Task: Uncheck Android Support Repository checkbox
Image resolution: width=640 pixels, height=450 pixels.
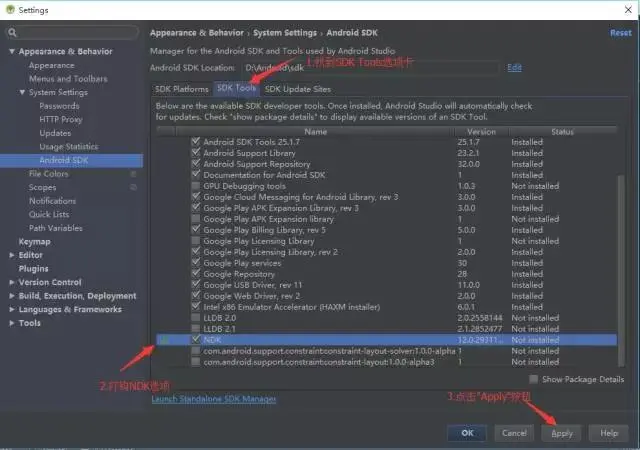Action: 196,164
